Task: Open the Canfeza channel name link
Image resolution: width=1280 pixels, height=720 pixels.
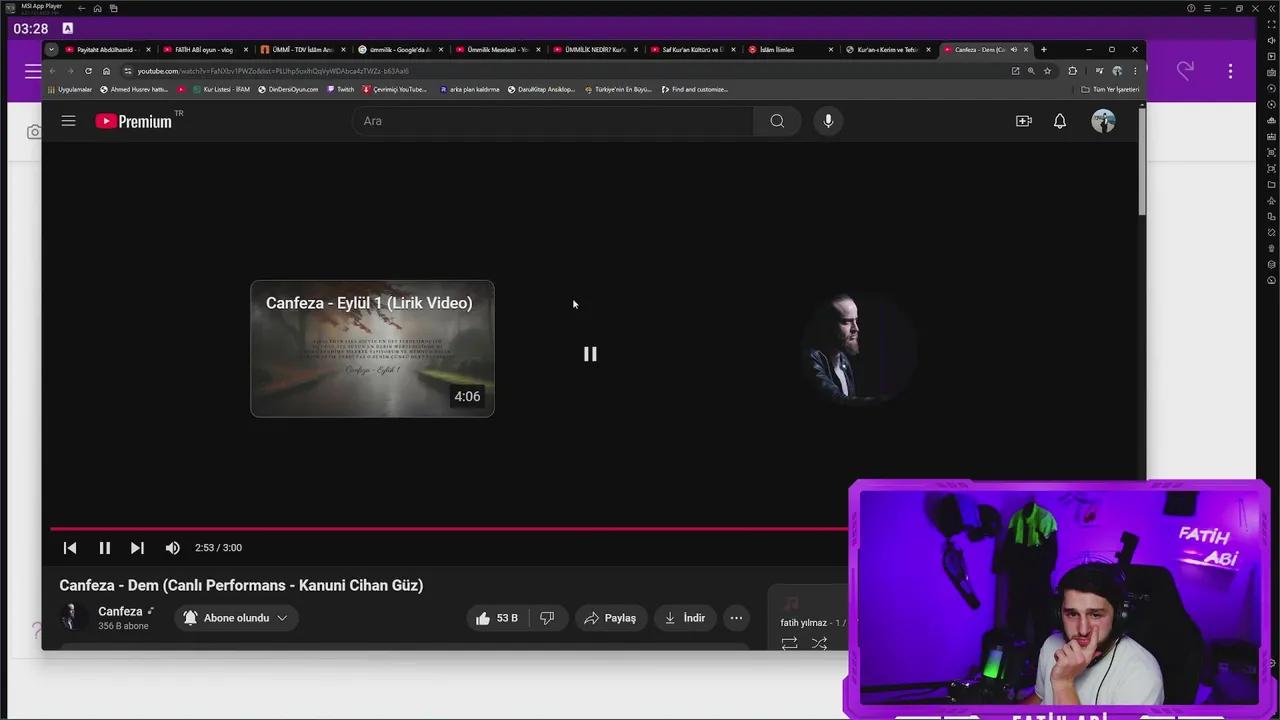Action: (x=120, y=611)
